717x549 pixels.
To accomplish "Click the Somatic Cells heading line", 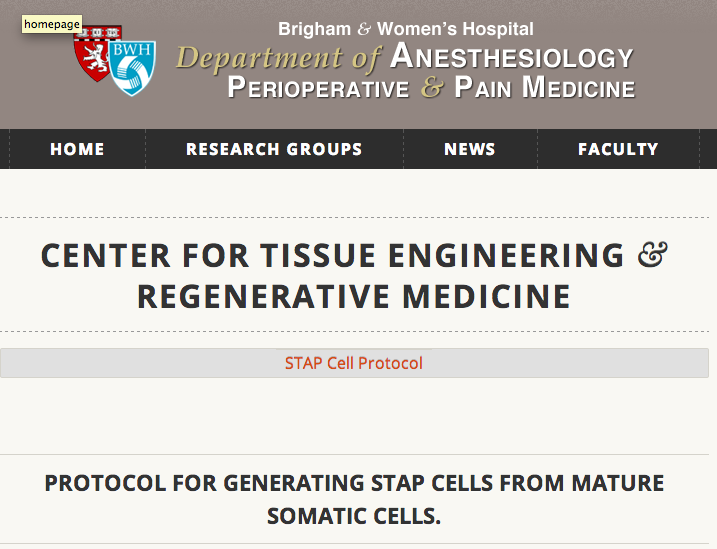I will click(354, 516).
